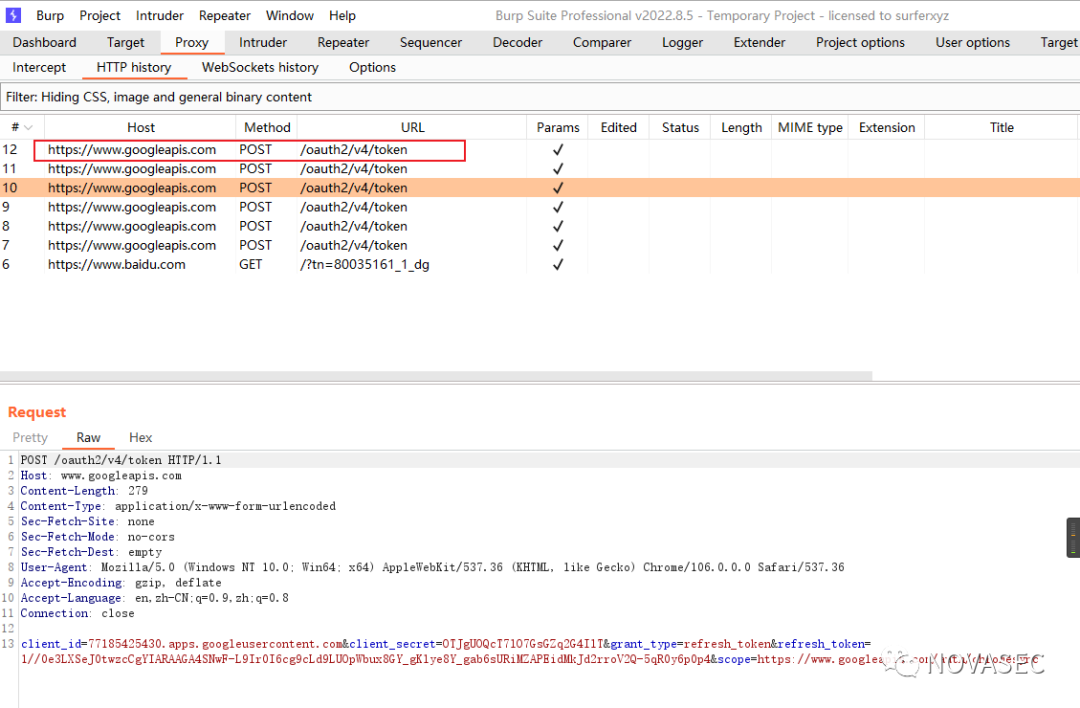
Task: Sort by the Host column header
Action: (141, 127)
